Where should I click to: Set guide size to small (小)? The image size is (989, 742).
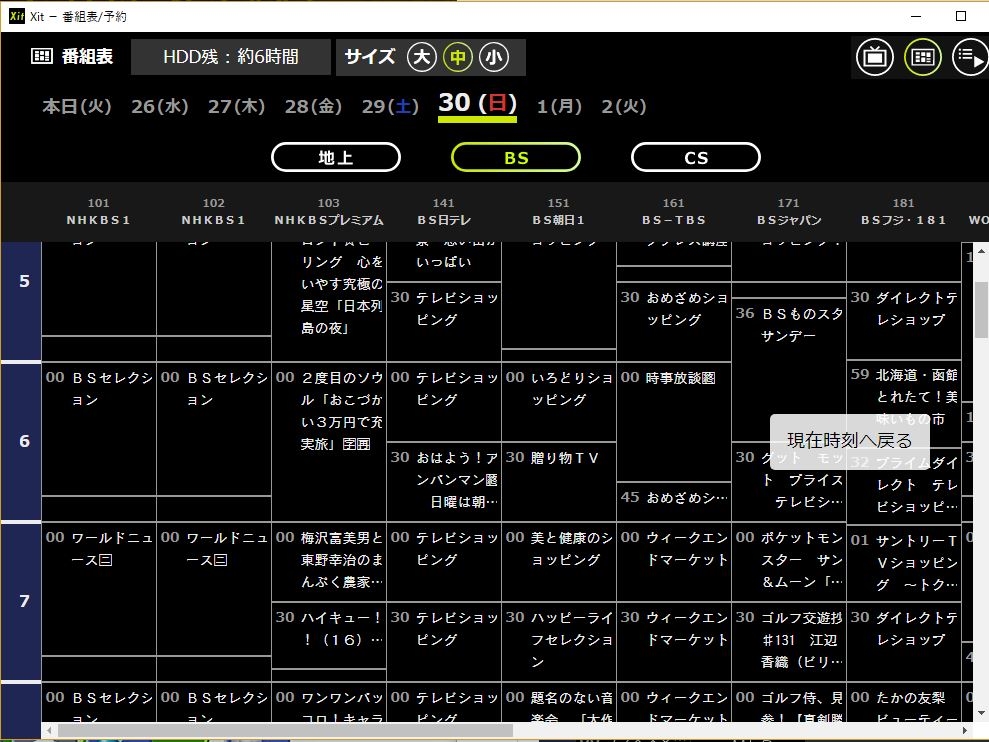493,58
